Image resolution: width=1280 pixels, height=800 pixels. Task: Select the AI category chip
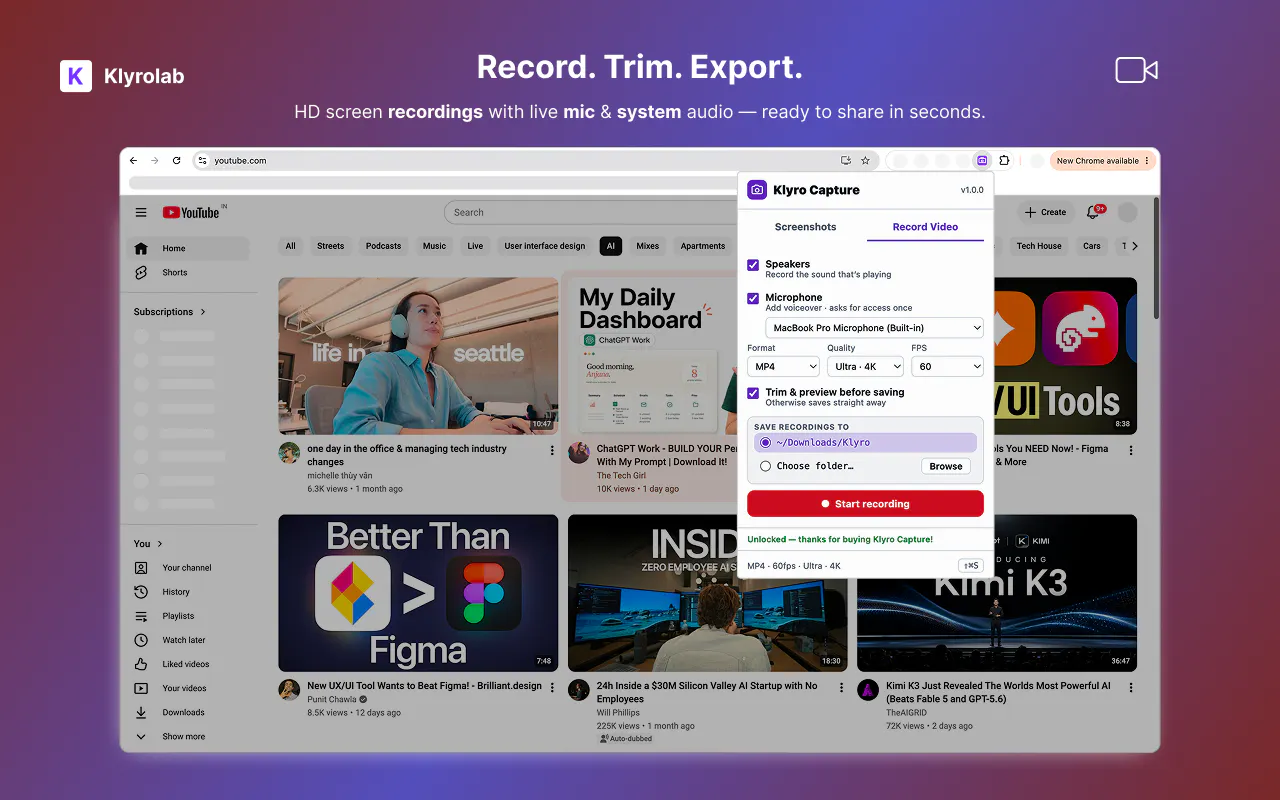tap(609, 246)
